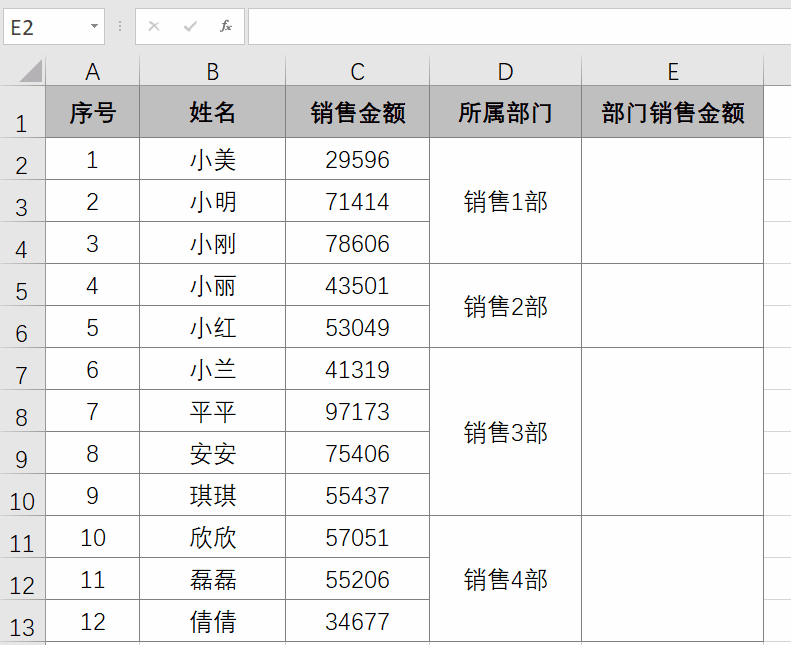Viewport: 791px width, 645px height.
Task: Select empty merged column E cell beside 销售2部
Action: tap(672, 306)
